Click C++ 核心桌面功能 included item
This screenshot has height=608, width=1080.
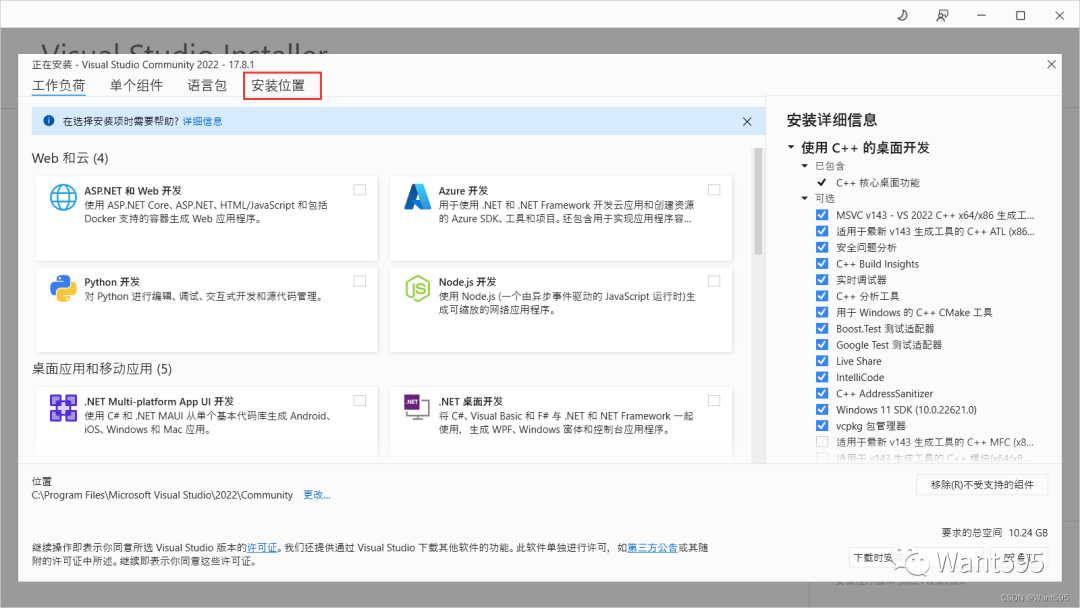point(878,182)
